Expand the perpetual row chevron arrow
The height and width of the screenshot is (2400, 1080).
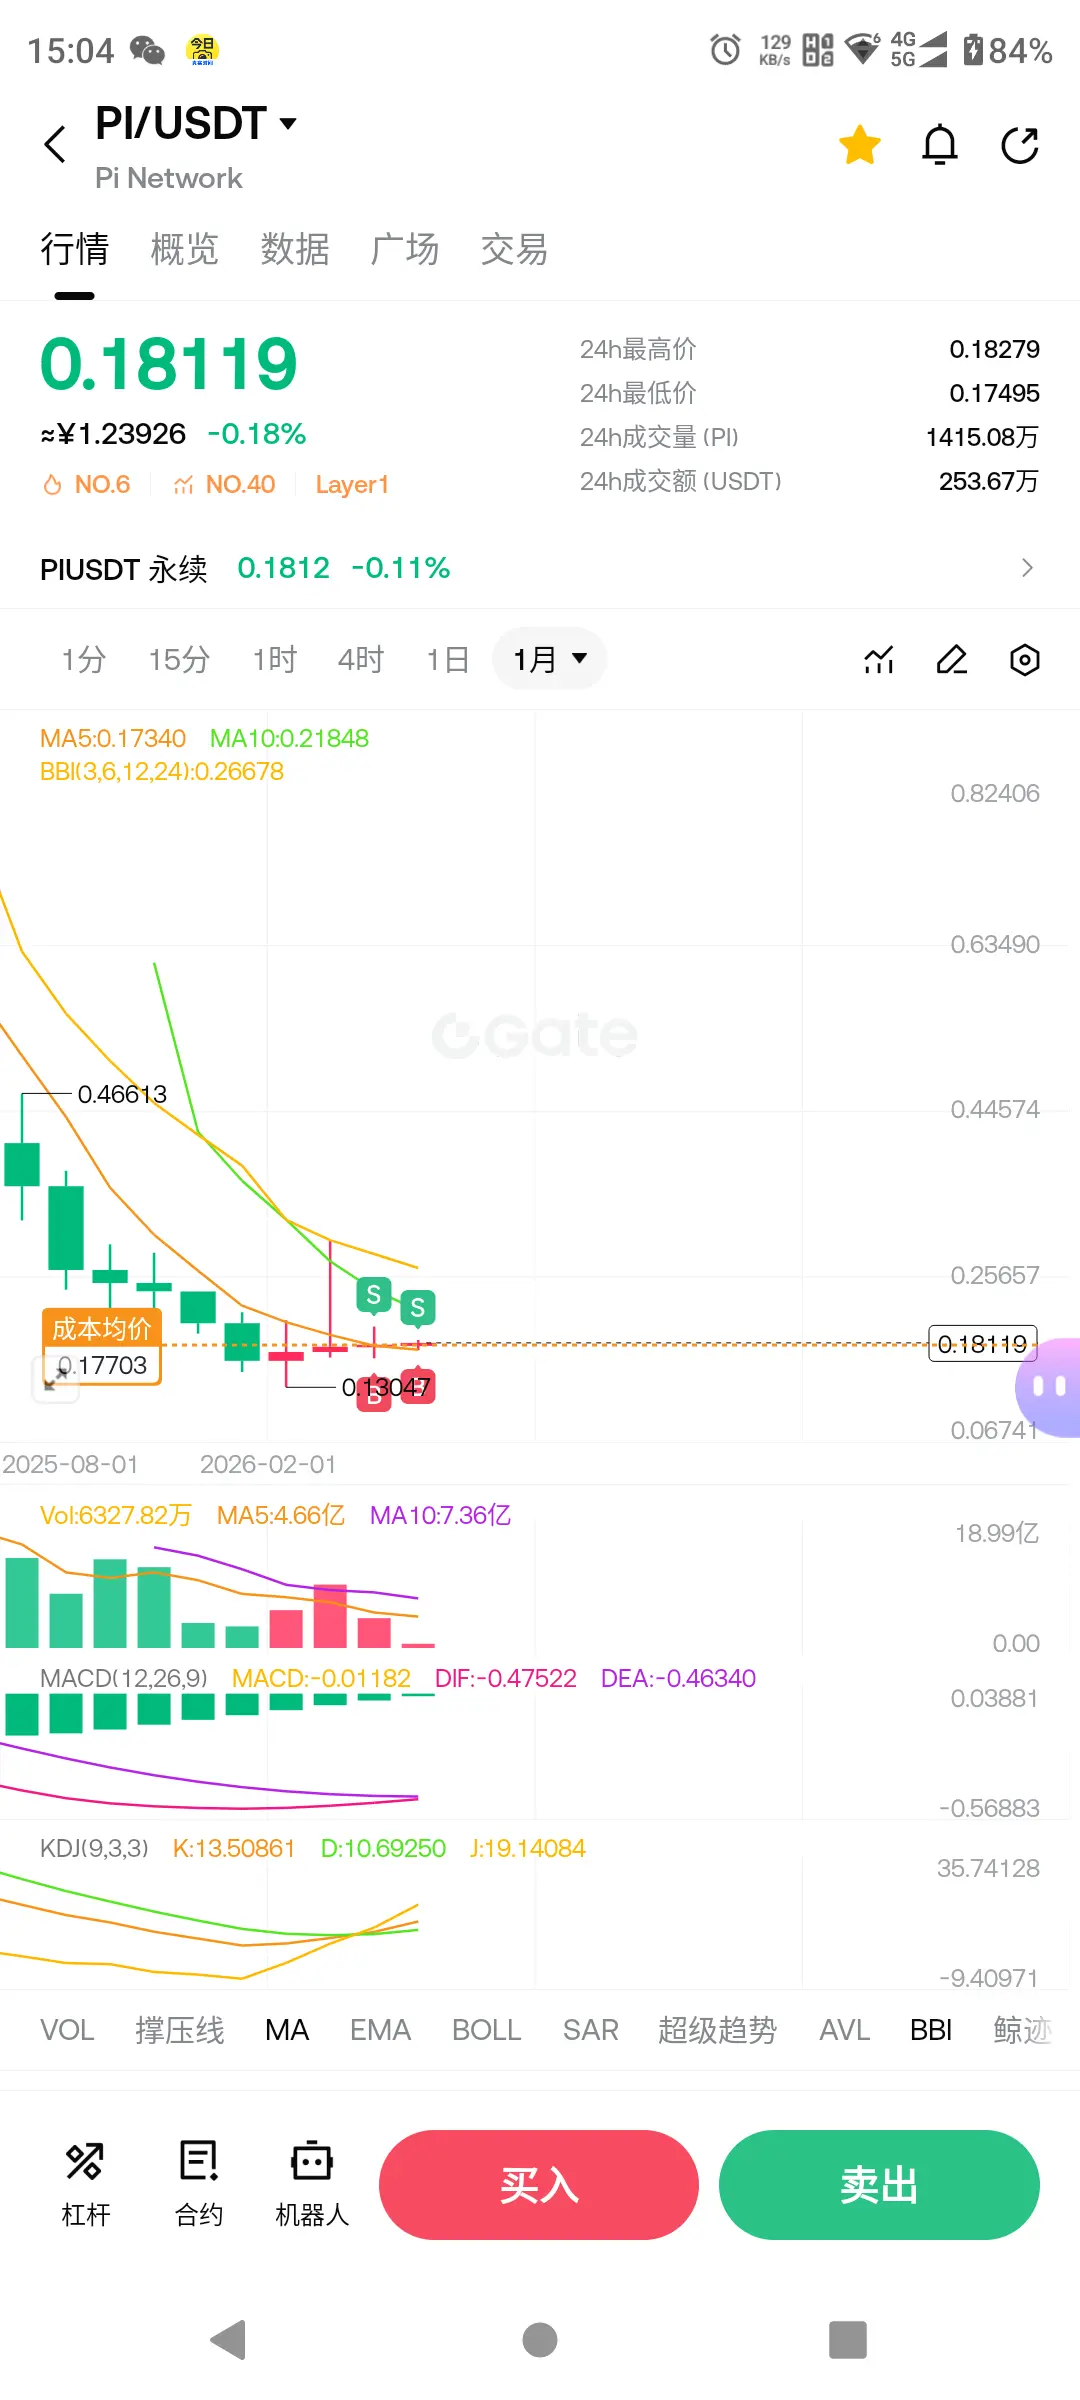[x=1027, y=568]
